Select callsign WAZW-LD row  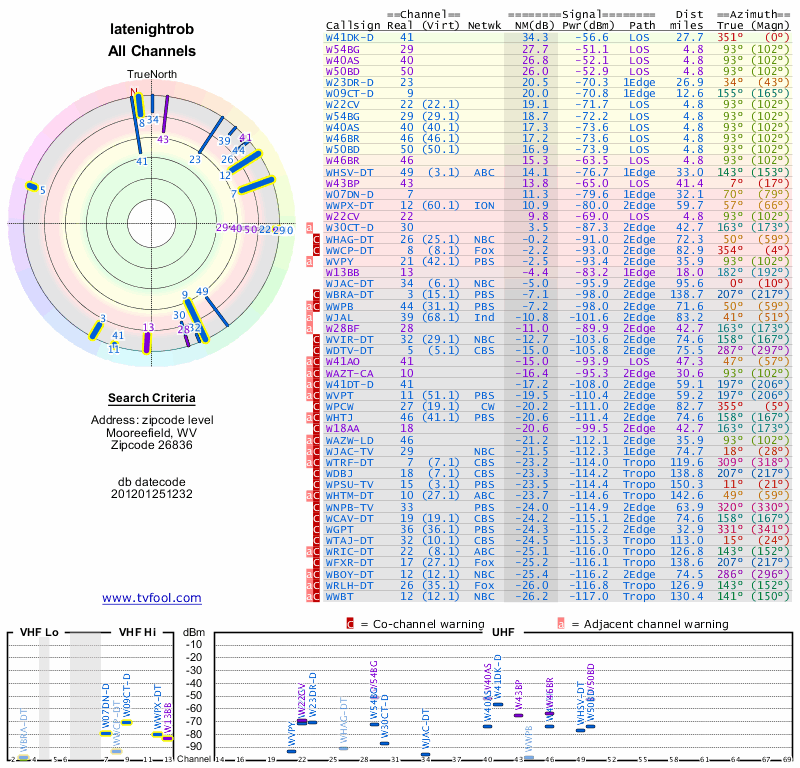[x=558, y=440]
